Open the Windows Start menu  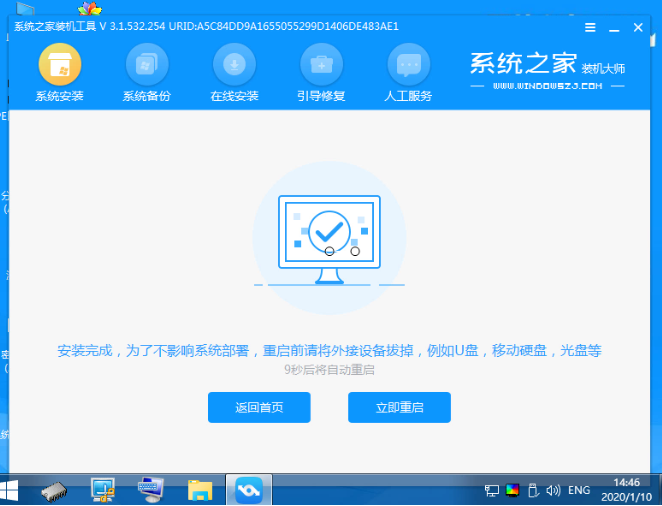coord(12,490)
